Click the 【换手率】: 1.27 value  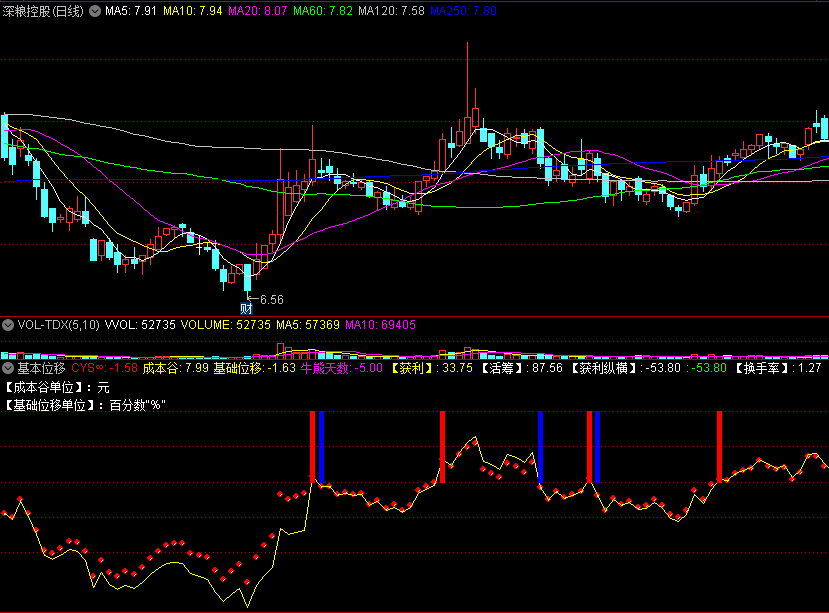click(777, 368)
